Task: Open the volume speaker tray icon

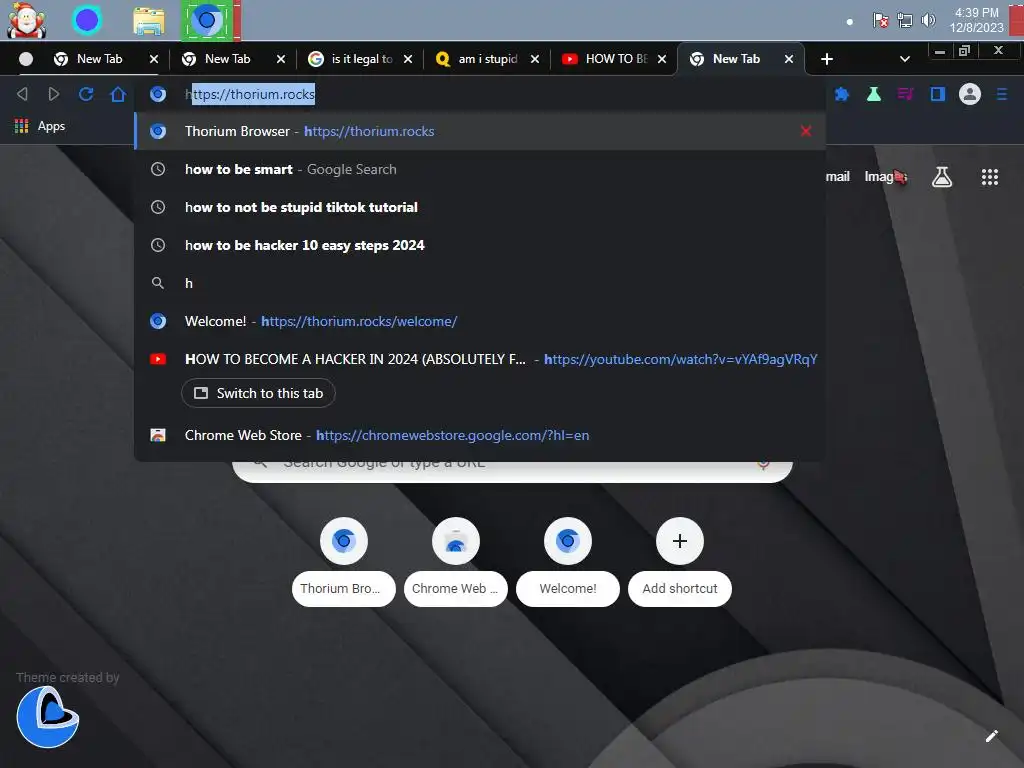Action: [928, 20]
